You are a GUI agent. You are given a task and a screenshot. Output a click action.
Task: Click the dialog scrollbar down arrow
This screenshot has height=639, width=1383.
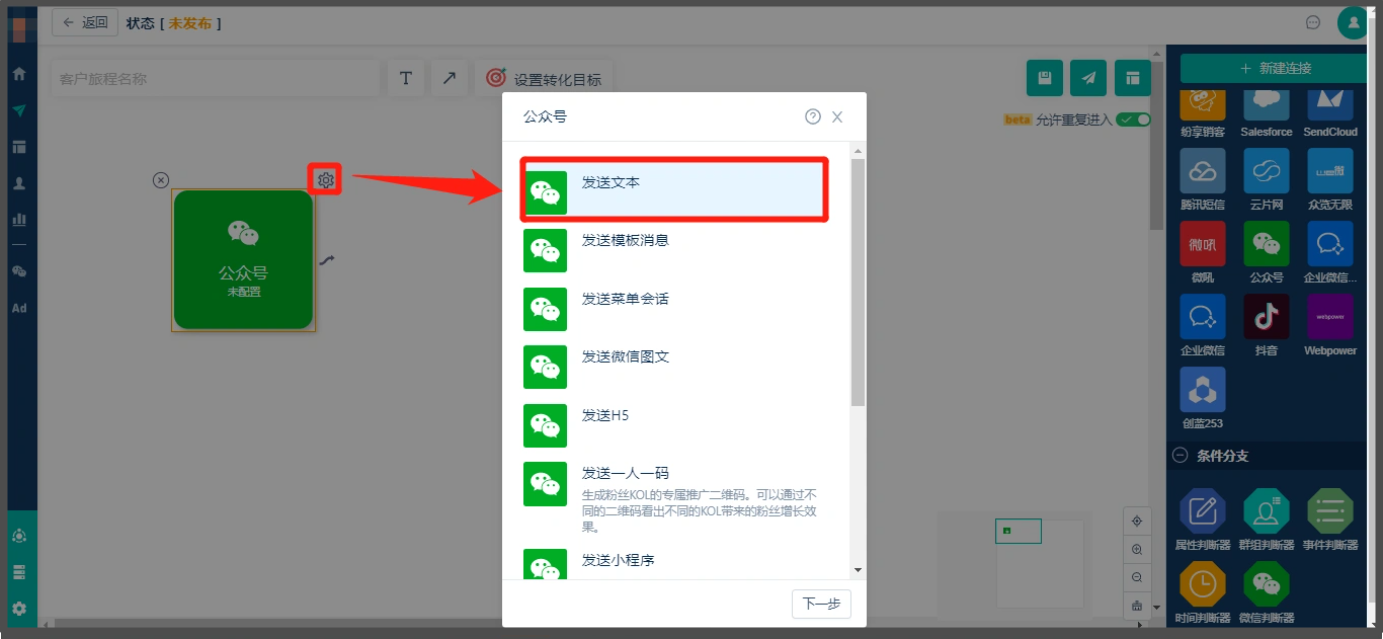(857, 569)
